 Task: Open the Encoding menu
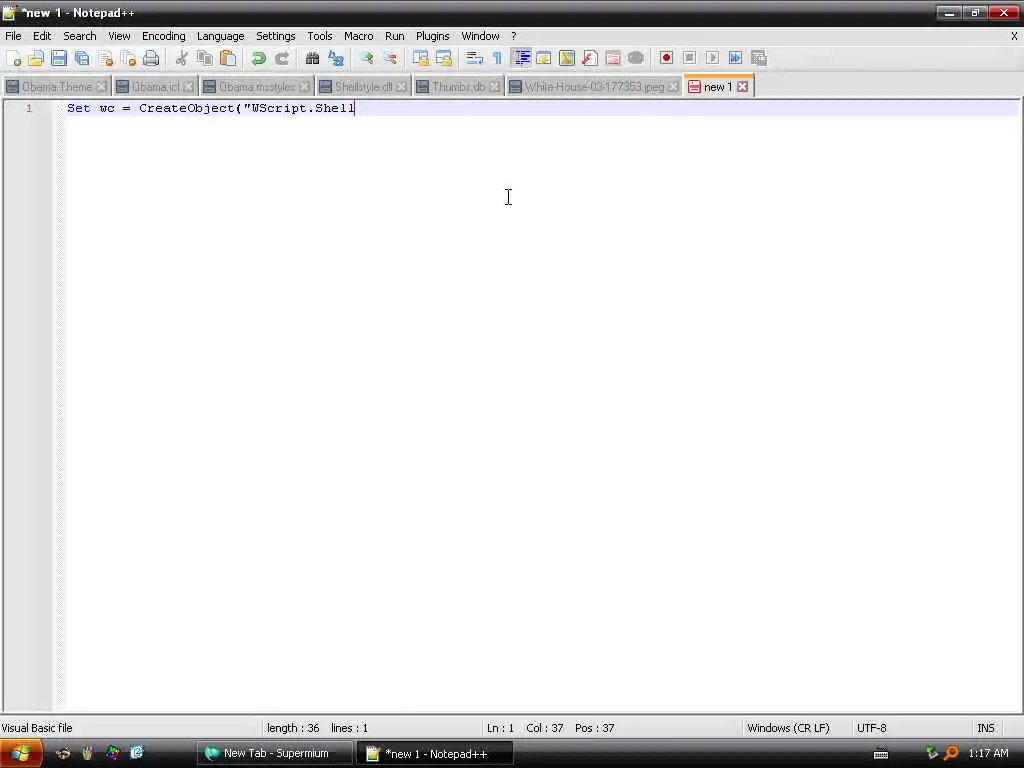coord(164,36)
